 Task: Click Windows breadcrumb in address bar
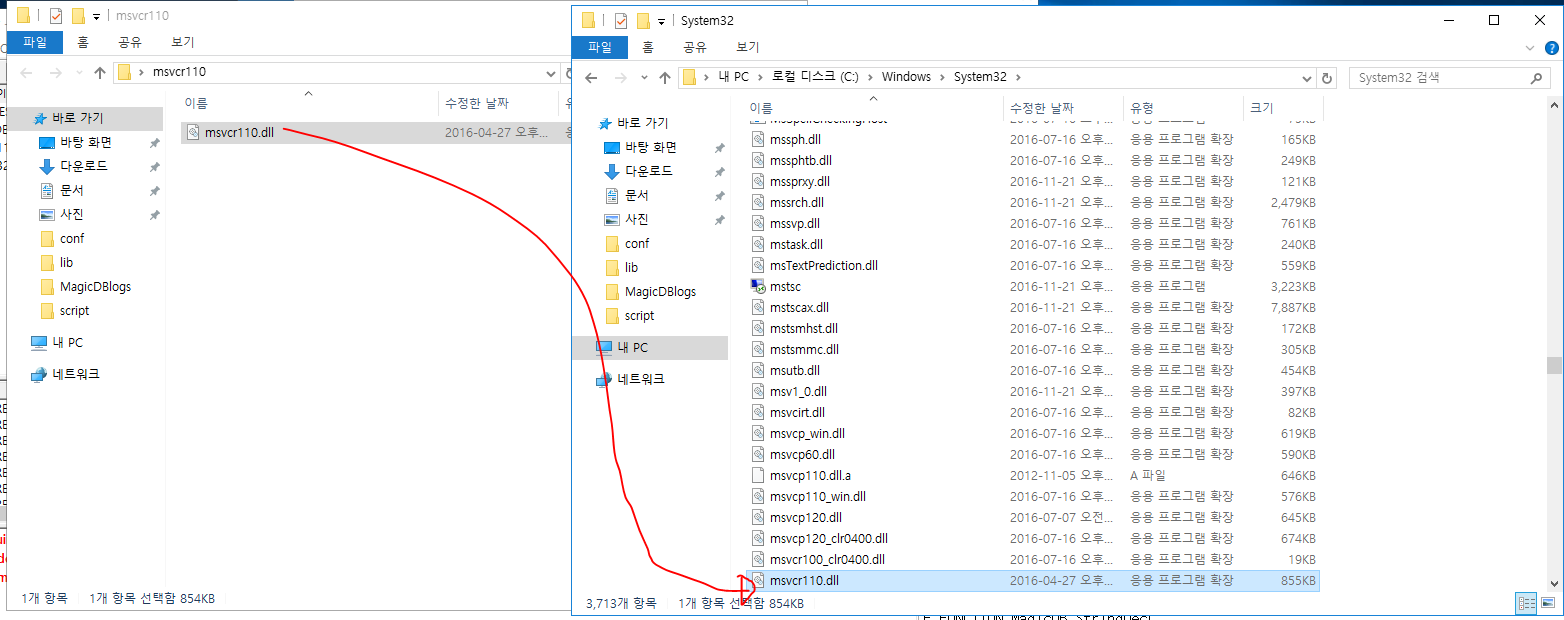906,77
